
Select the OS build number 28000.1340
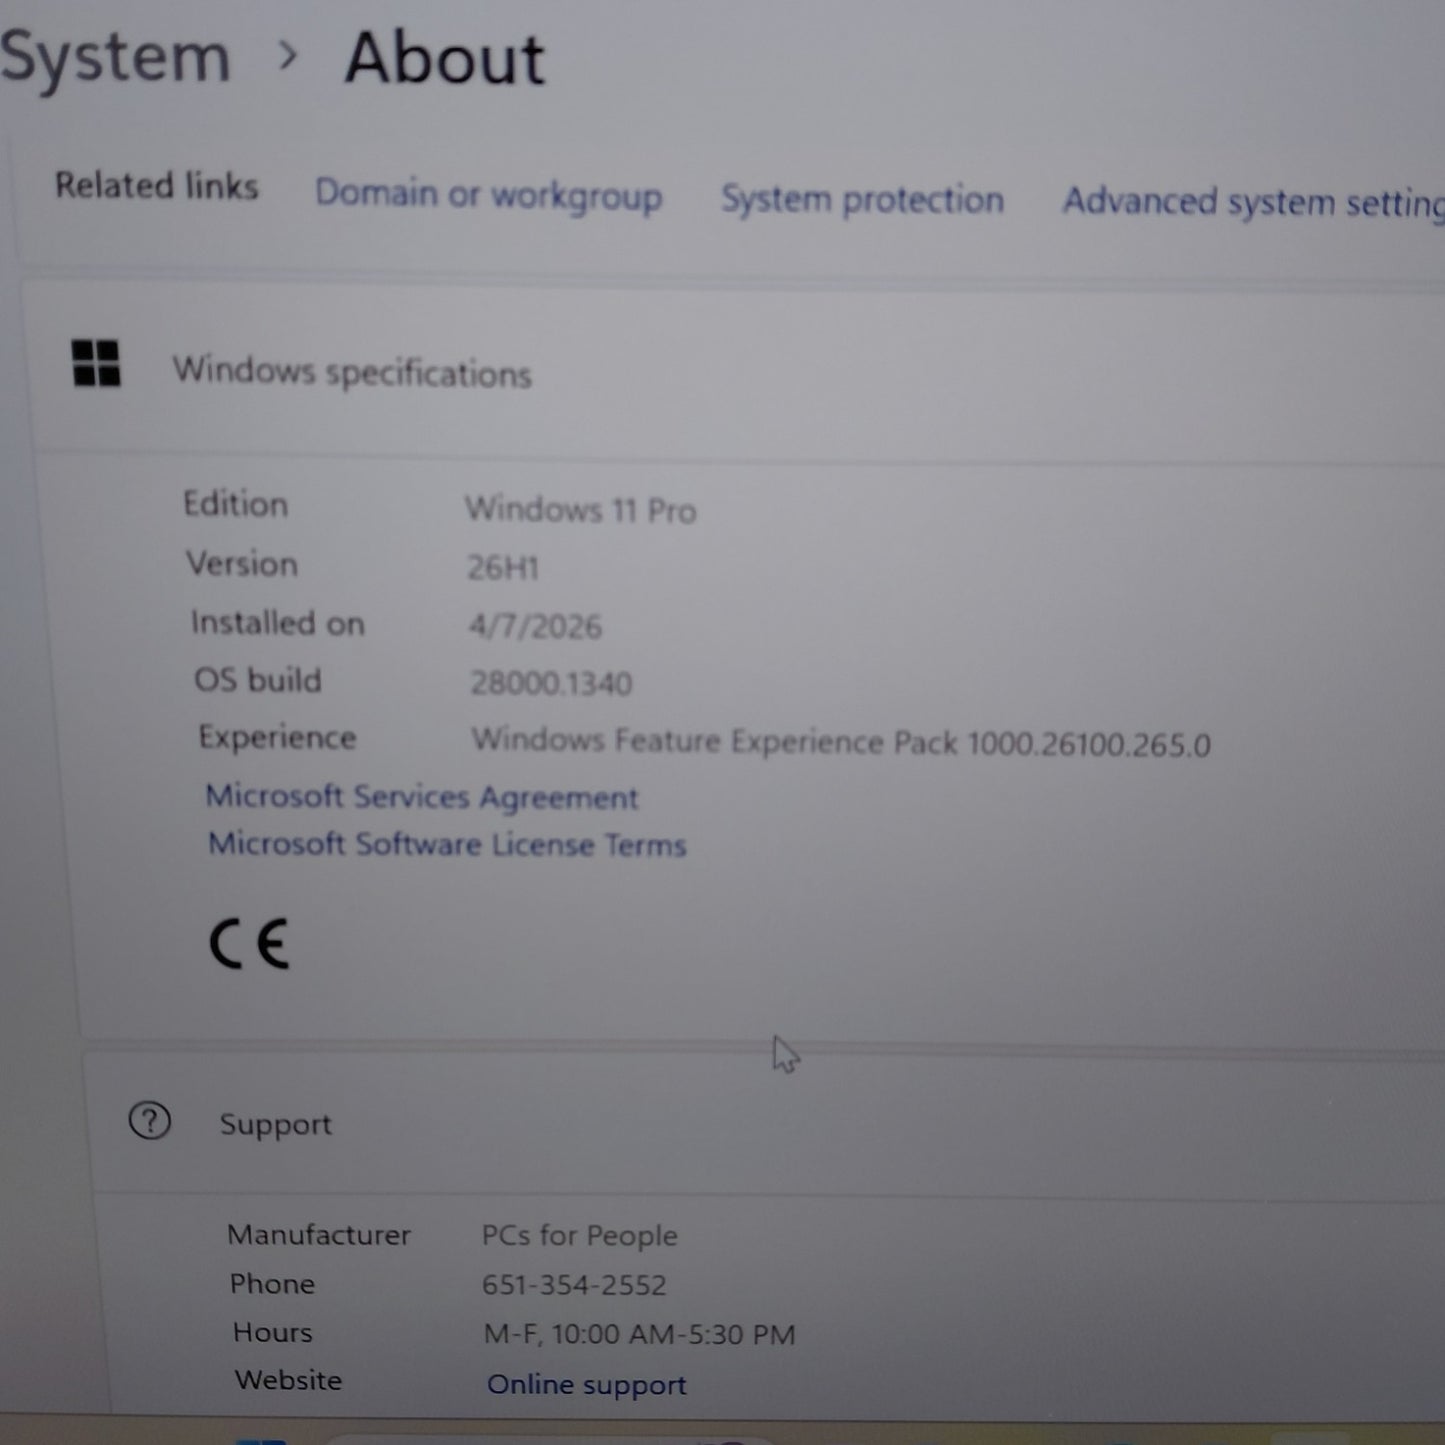coord(551,683)
